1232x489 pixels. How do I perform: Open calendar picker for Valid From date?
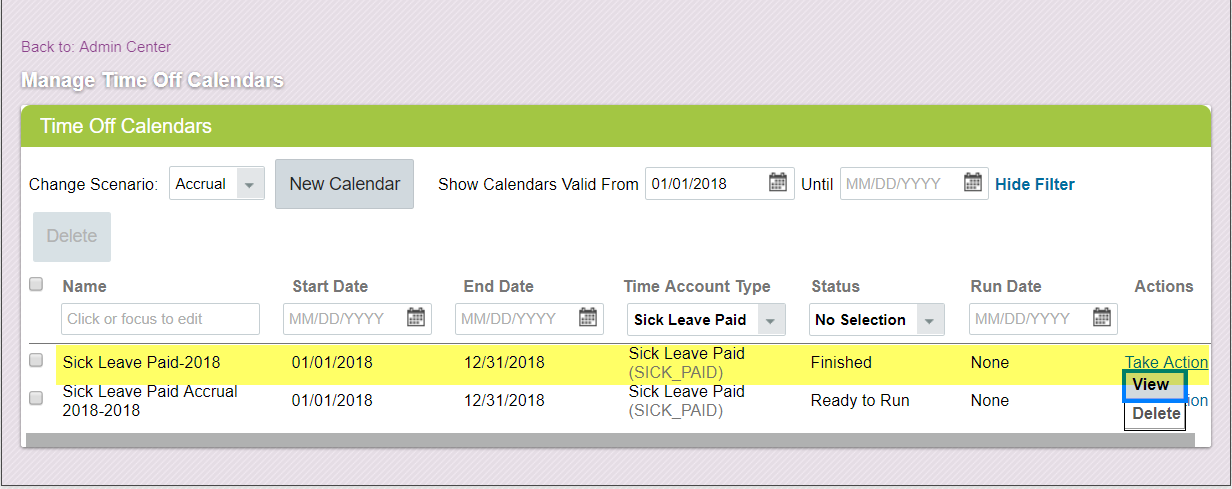click(778, 183)
